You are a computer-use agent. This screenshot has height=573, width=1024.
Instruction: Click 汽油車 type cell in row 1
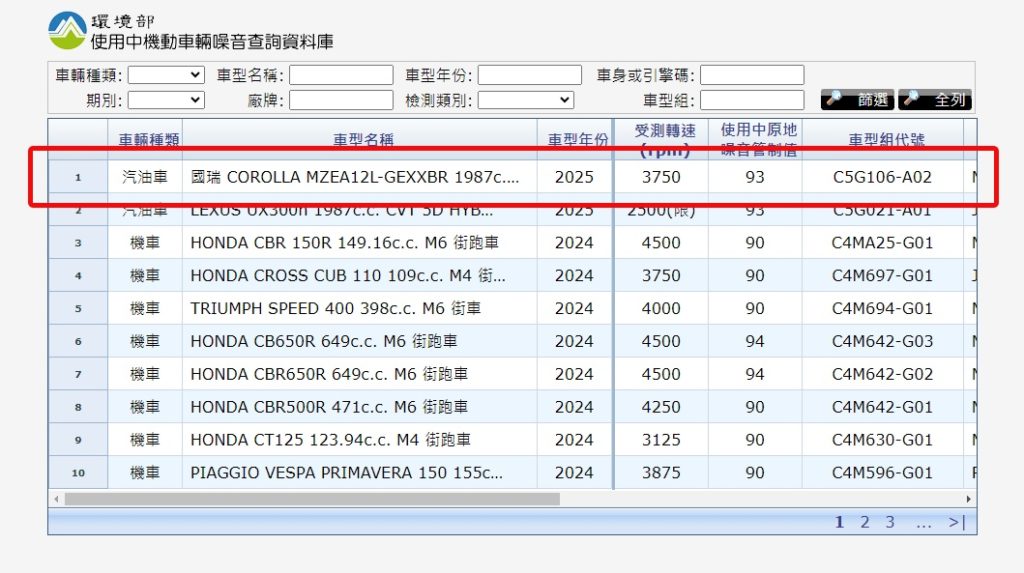tap(145, 177)
